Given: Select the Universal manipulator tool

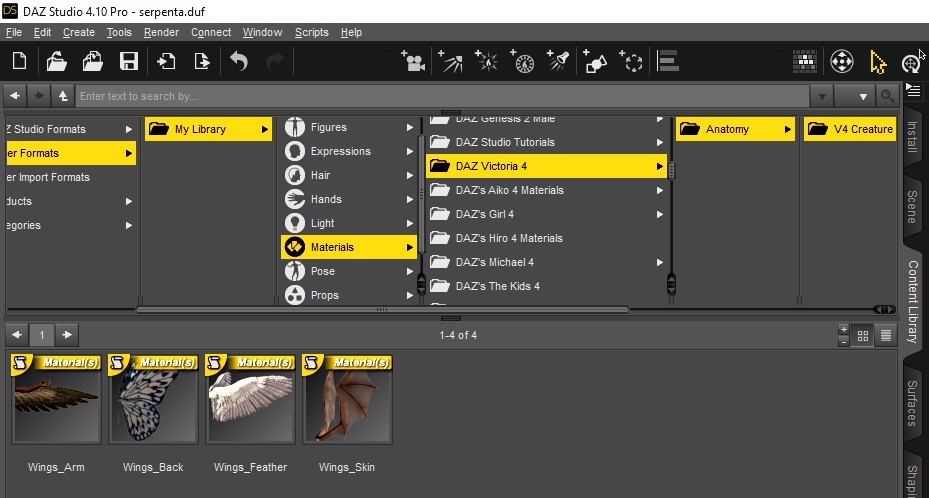Looking at the screenshot, I should (841, 61).
